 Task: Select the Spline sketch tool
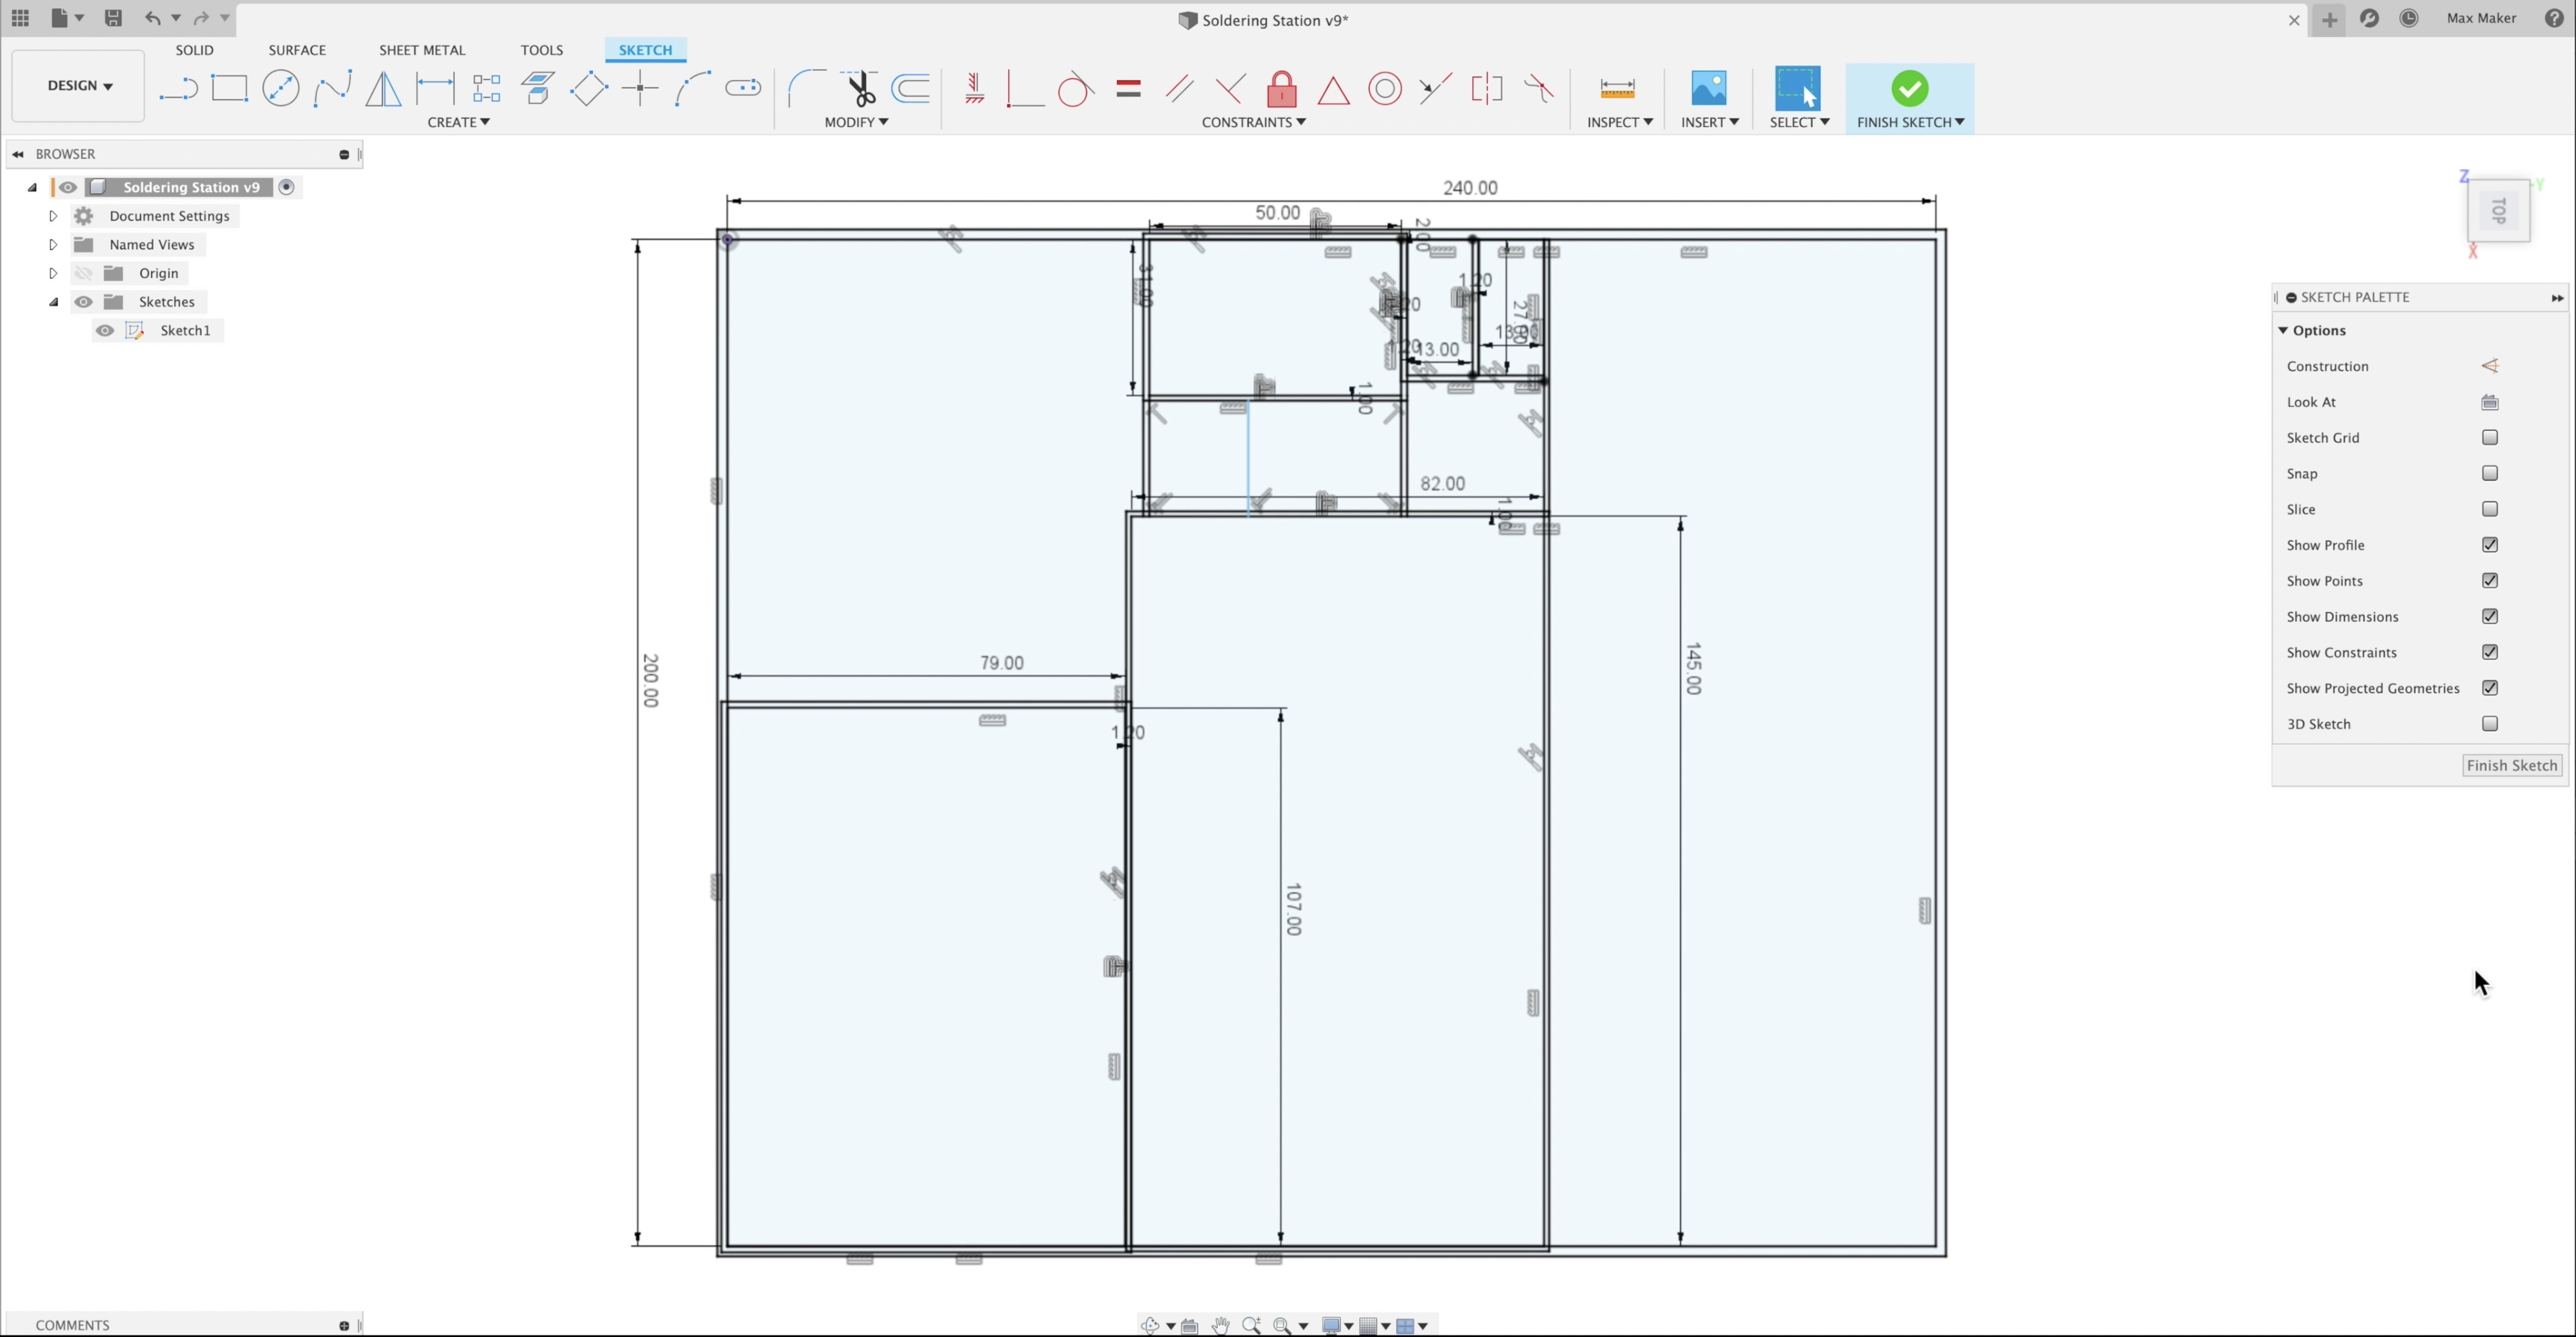tap(332, 89)
